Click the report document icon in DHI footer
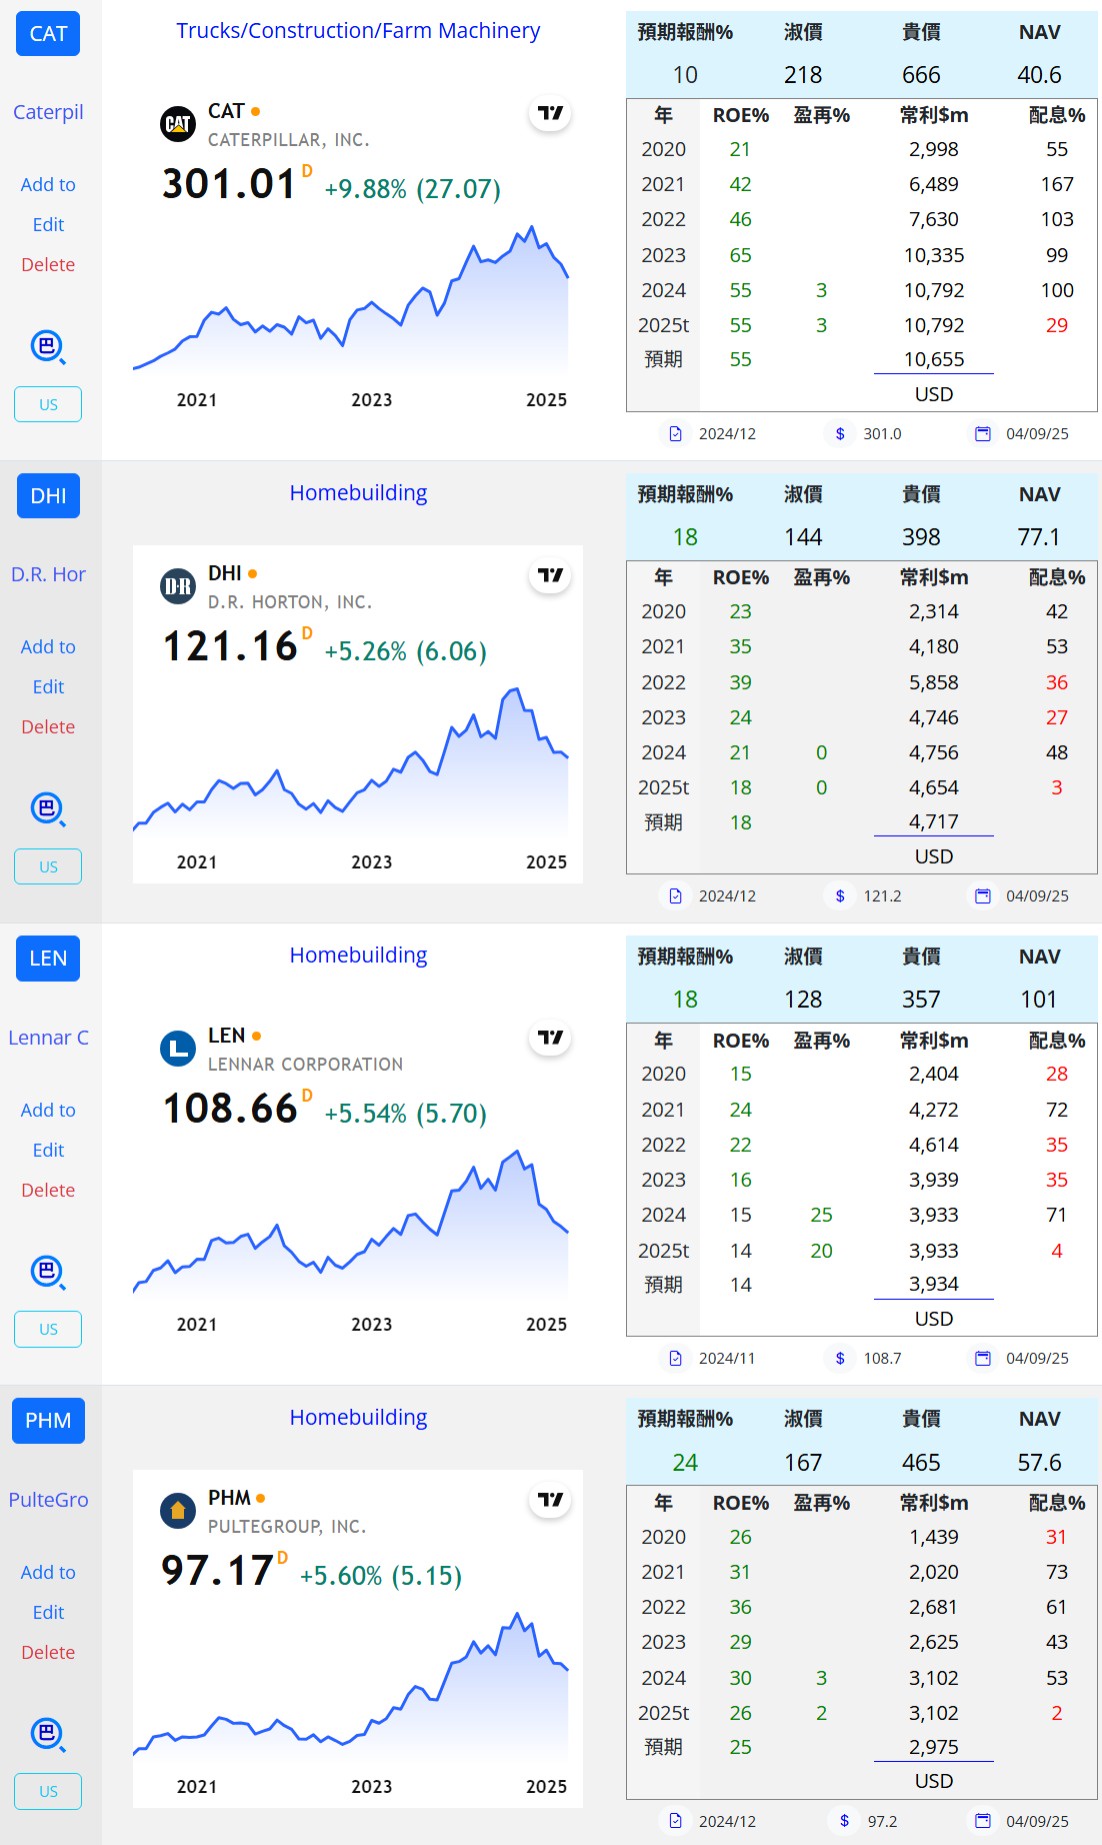Viewport: 1102px width, 1845px height. click(676, 896)
